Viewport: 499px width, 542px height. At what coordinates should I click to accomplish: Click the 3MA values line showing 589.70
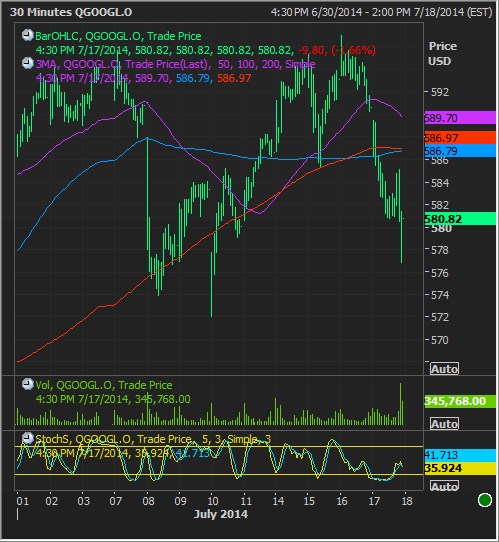(x=143, y=78)
